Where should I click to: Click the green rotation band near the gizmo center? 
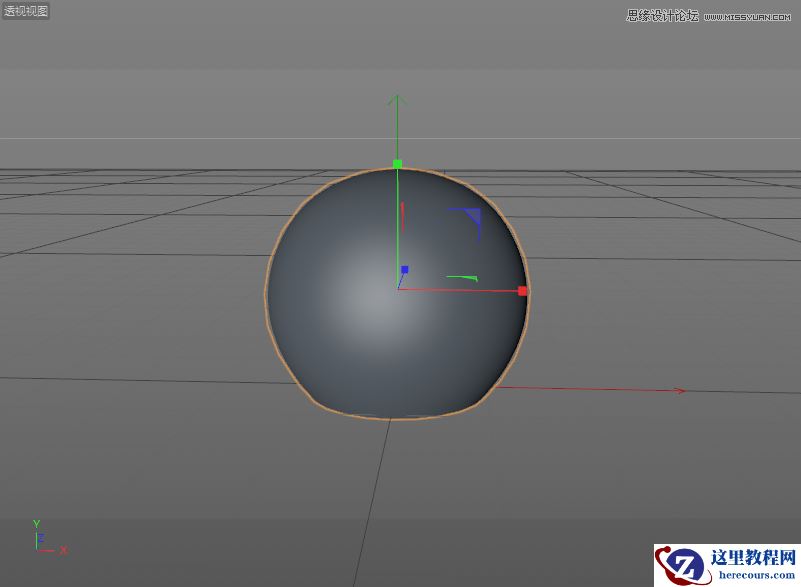click(462, 277)
